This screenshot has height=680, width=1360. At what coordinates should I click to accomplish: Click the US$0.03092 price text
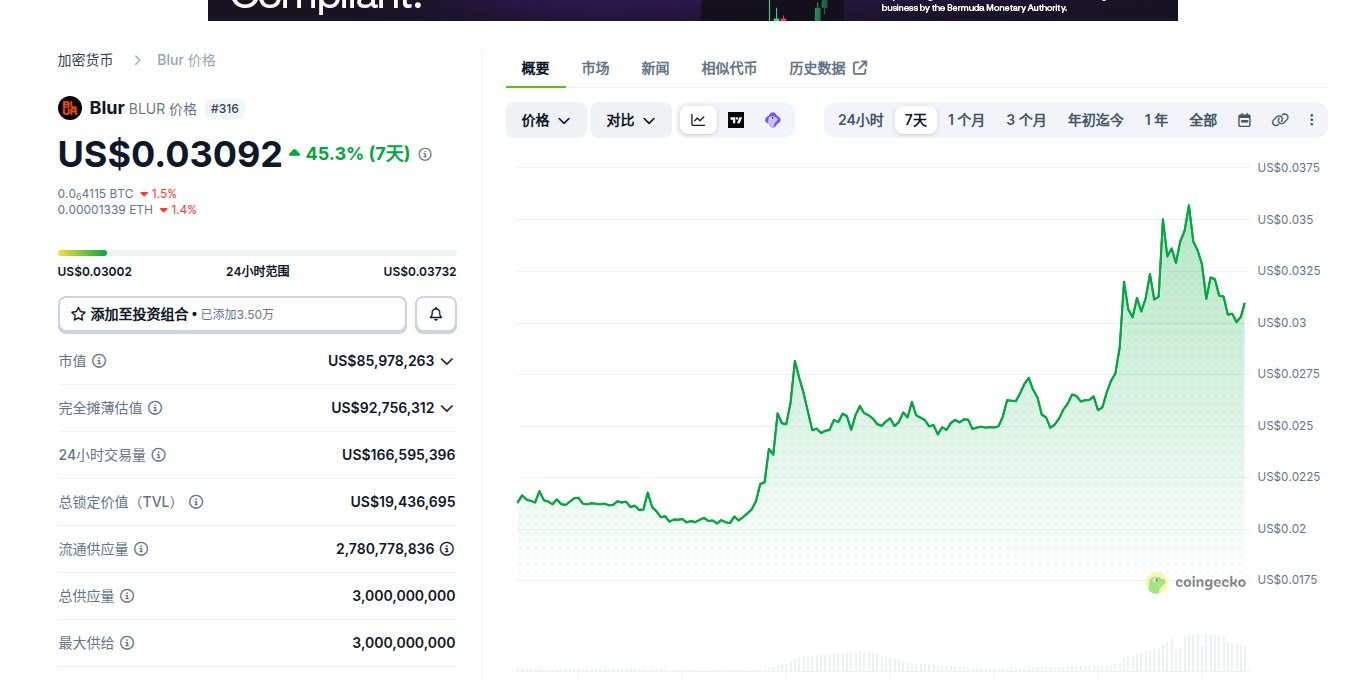tap(170, 154)
